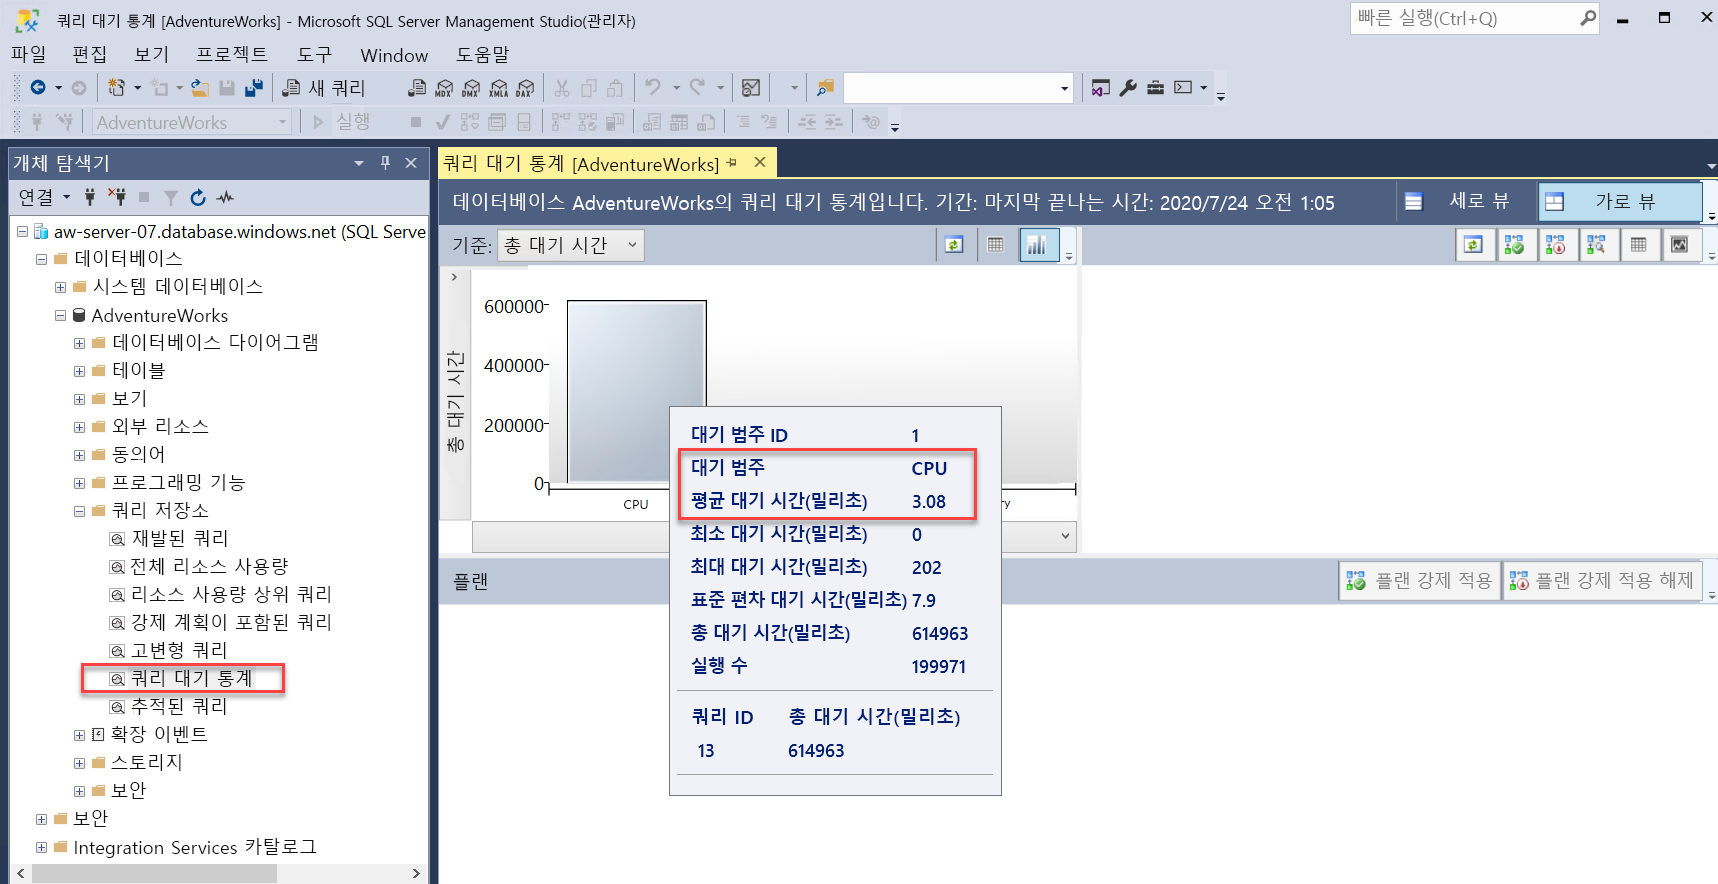Expand the 테이블 tree node

coord(79,371)
